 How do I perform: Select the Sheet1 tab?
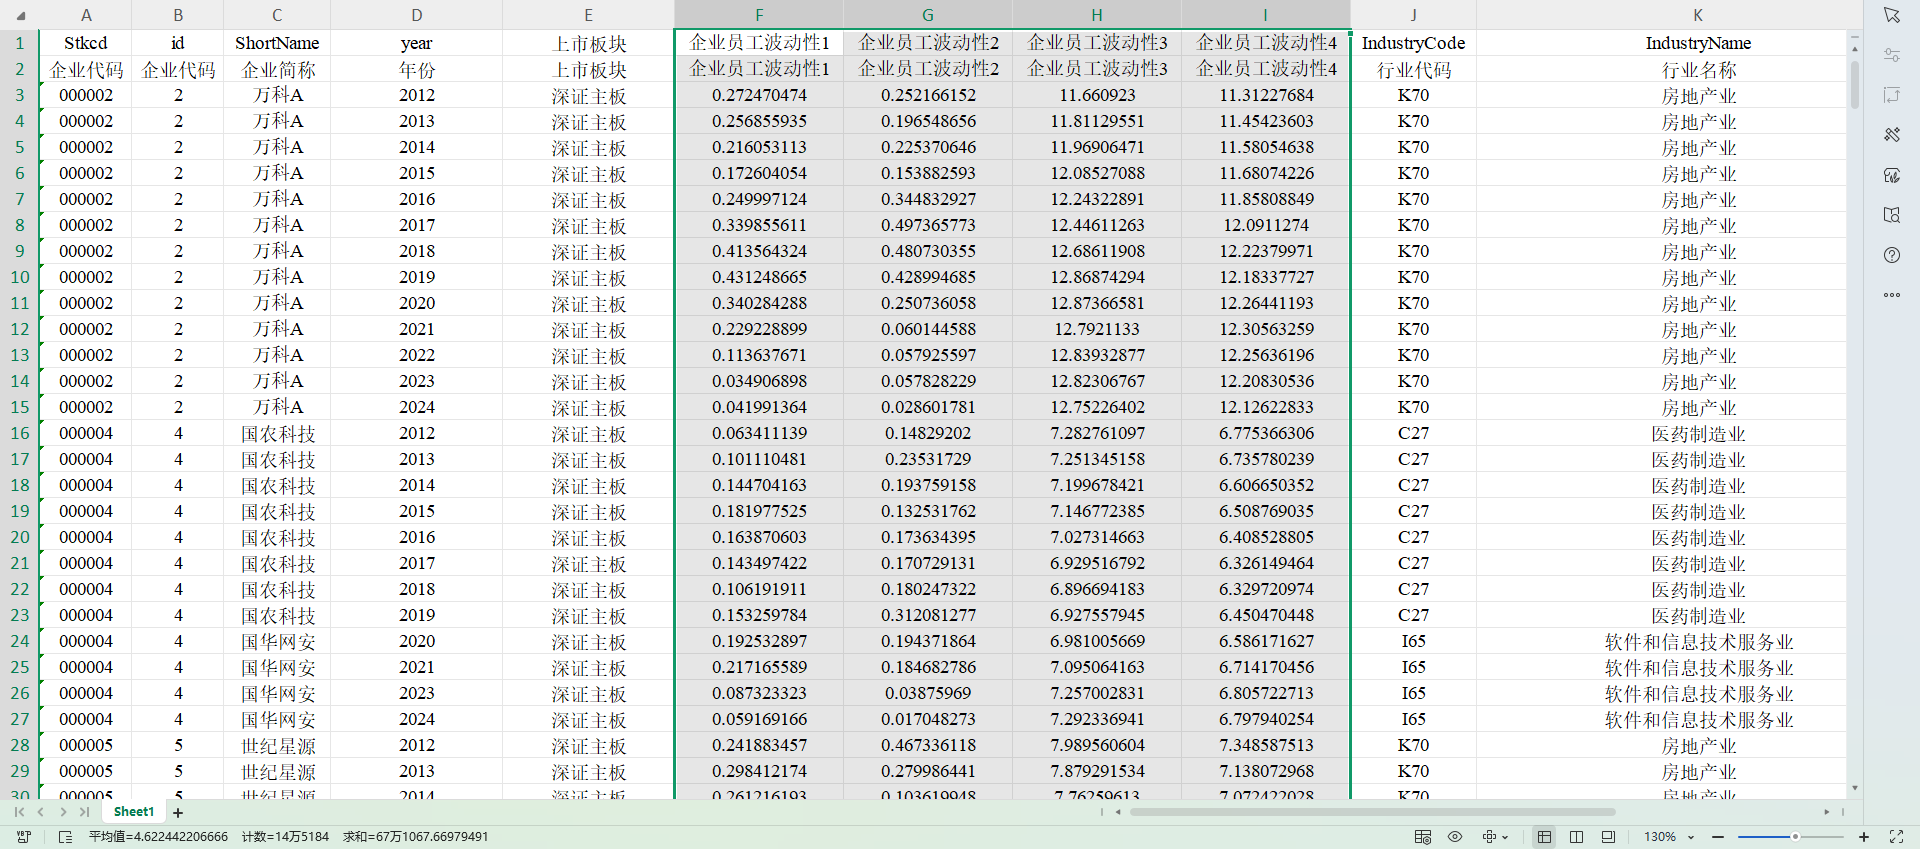pyautogui.click(x=133, y=812)
